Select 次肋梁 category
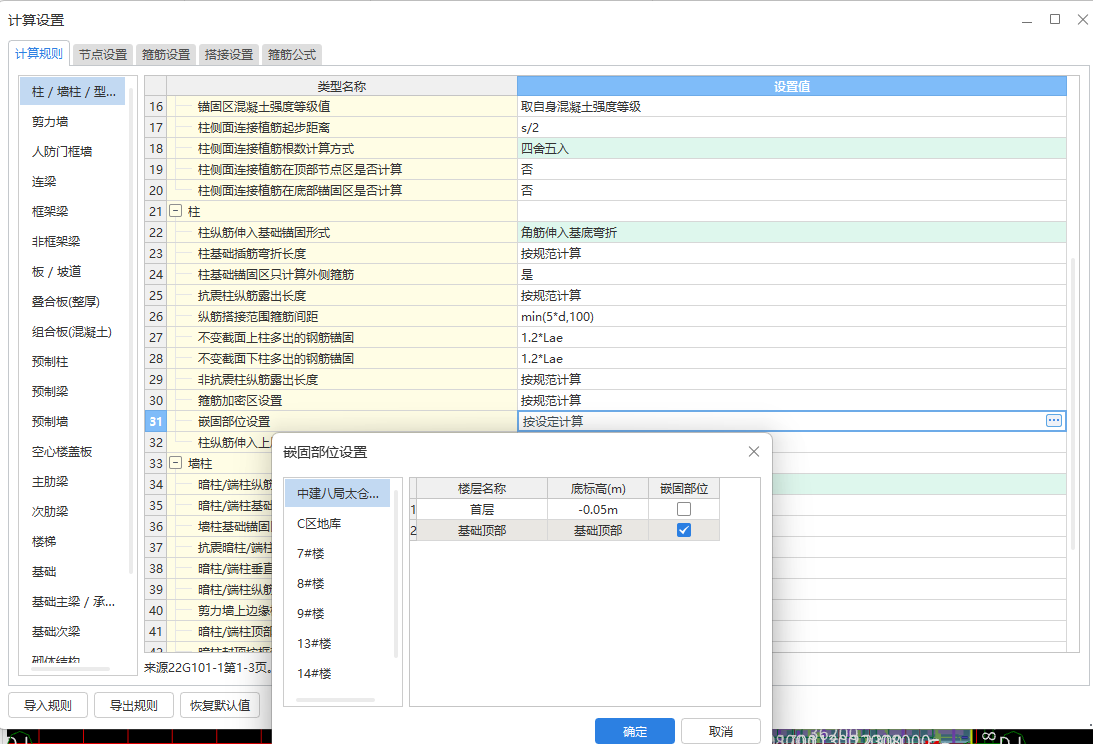 point(72,511)
